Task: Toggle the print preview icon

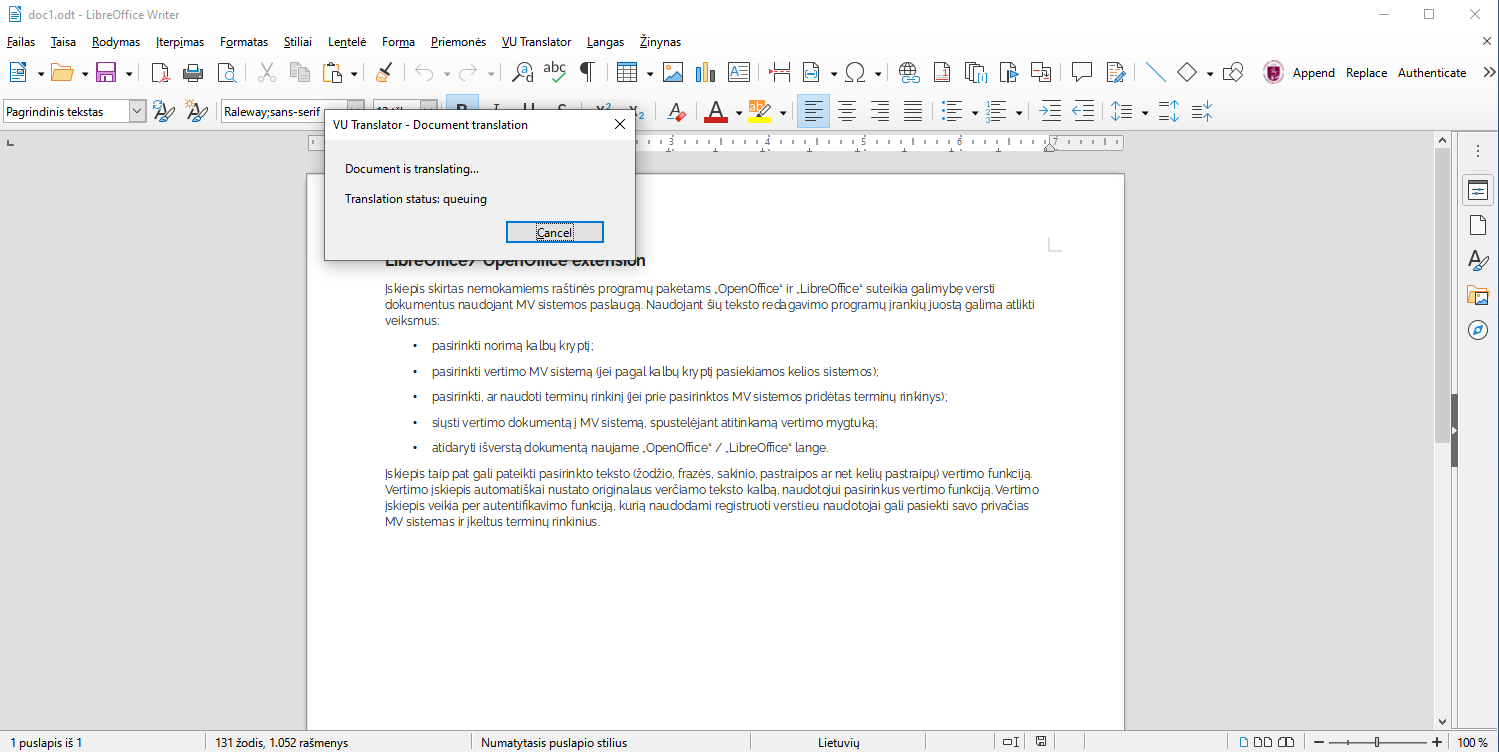Action: coord(227,72)
